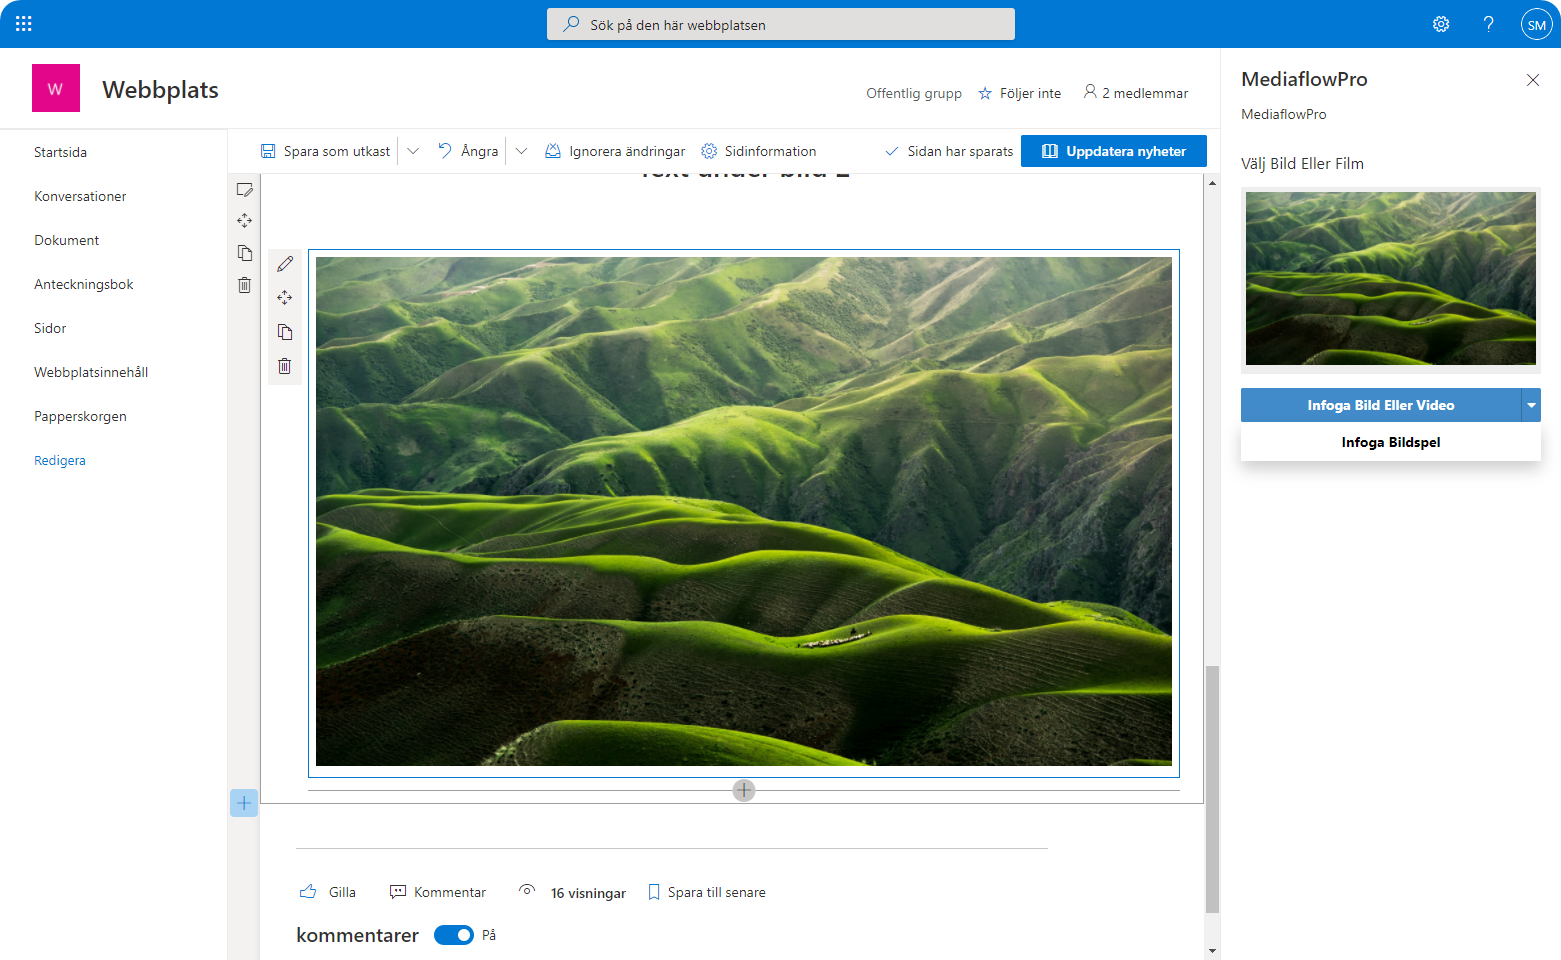Open the help question mark icon
This screenshot has width=1561, height=960.
(x=1489, y=24)
